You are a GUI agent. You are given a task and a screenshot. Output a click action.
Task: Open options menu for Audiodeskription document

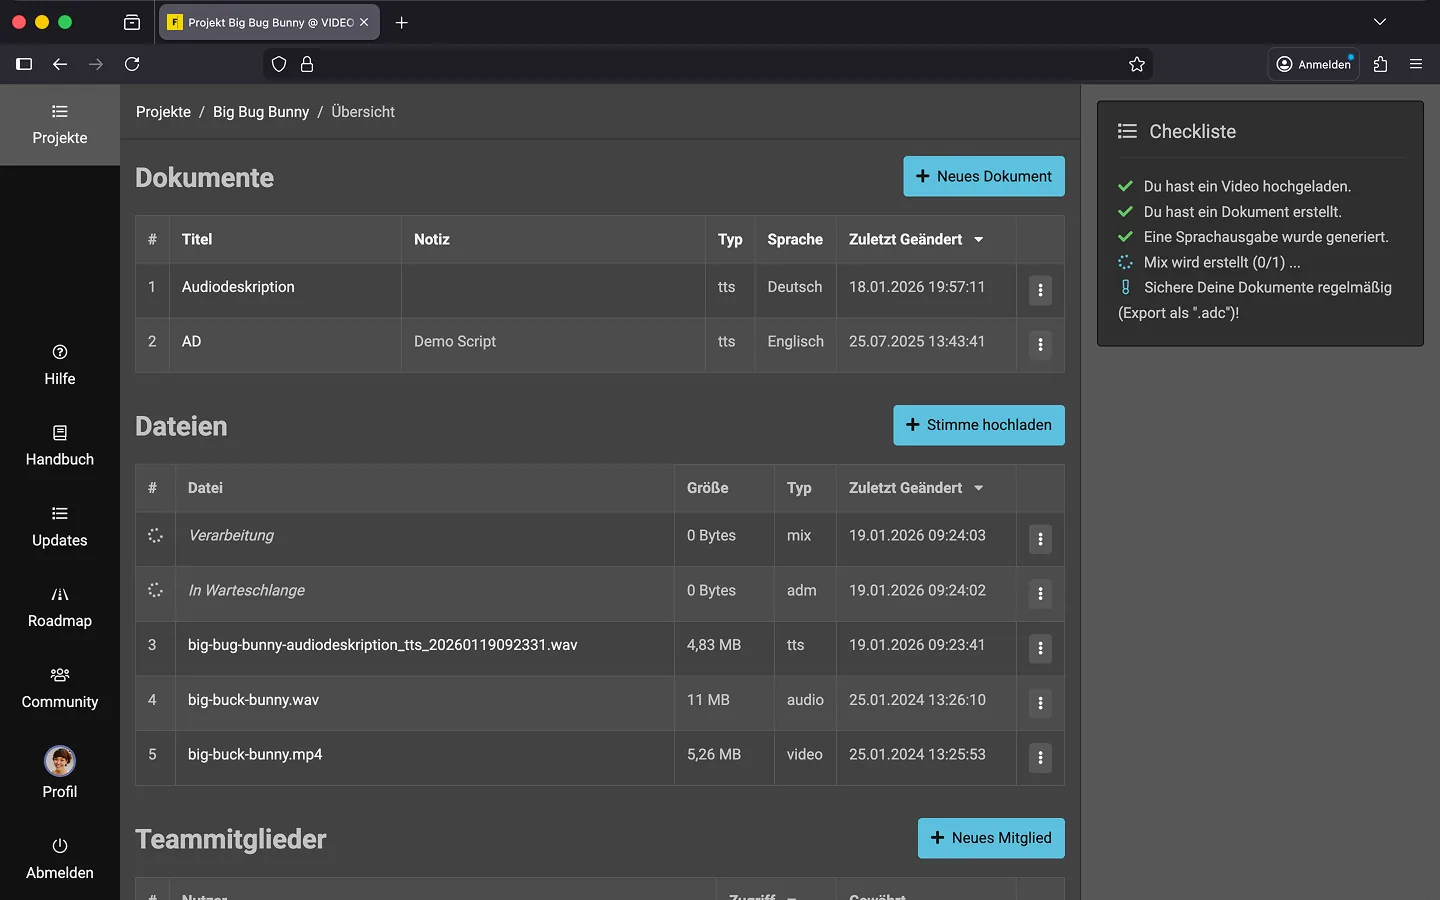(x=1040, y=290)
